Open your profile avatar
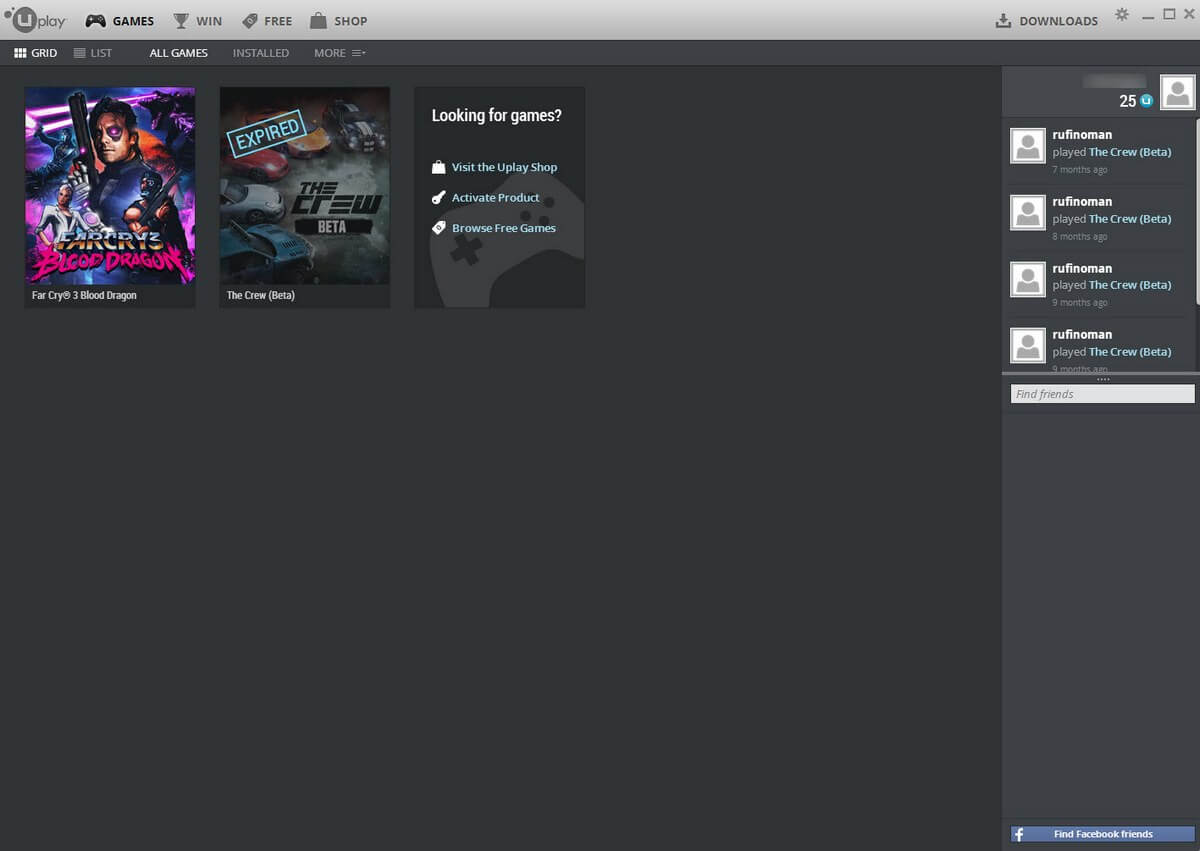1200x851 pixels. click(1178, 92)
